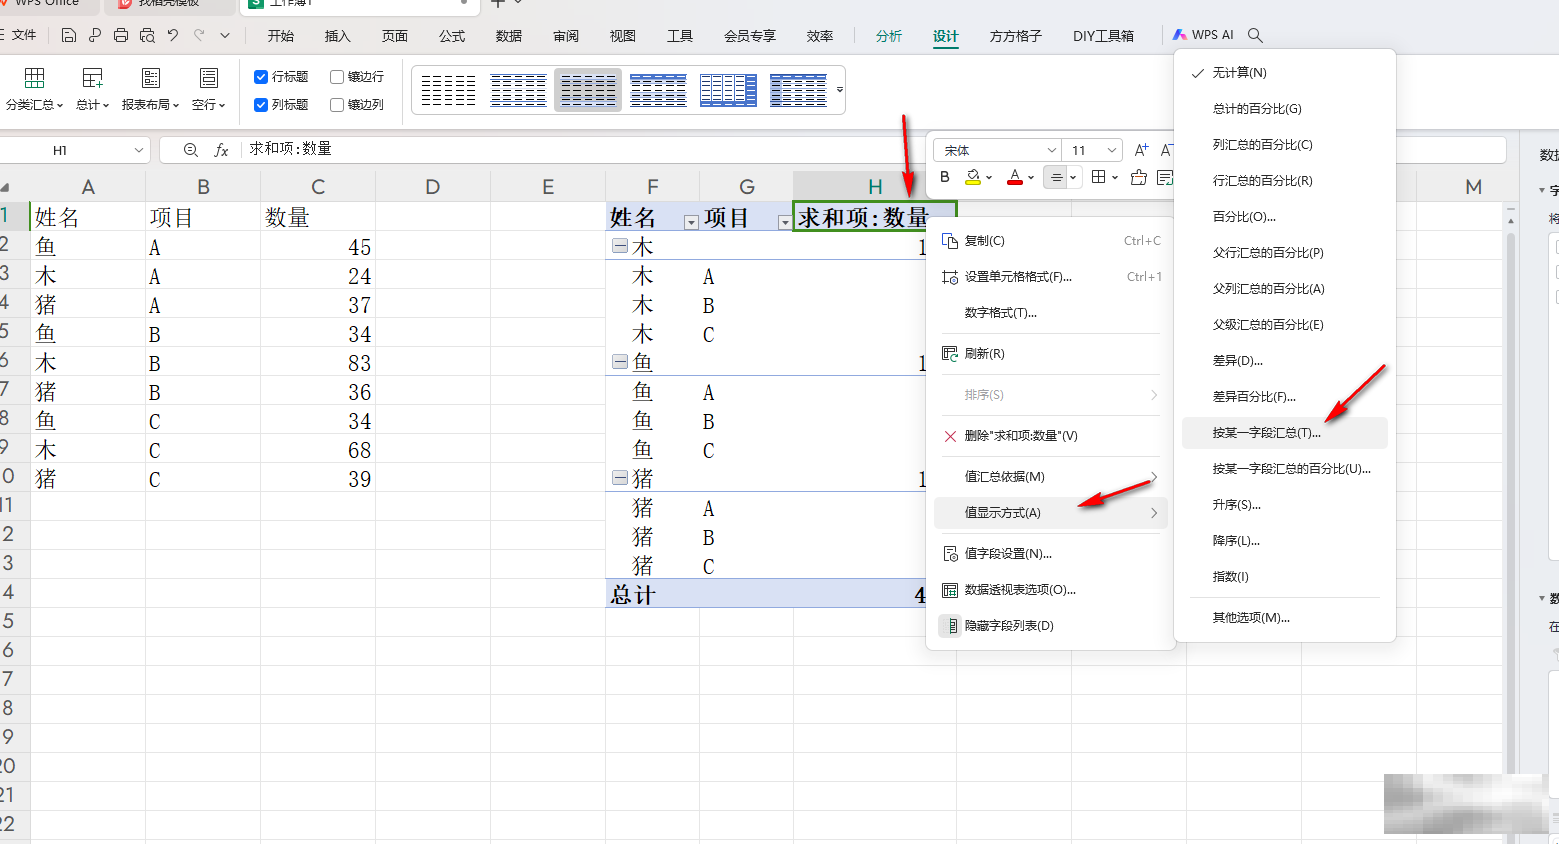
Task: Open the font size 11 dropdown
Action: coord(1111,150)
